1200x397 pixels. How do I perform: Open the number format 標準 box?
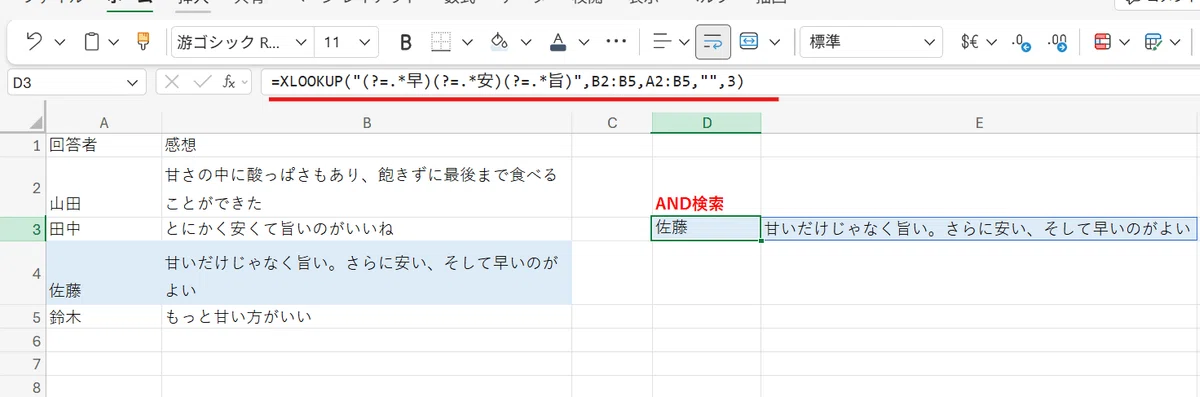[871, 42]
